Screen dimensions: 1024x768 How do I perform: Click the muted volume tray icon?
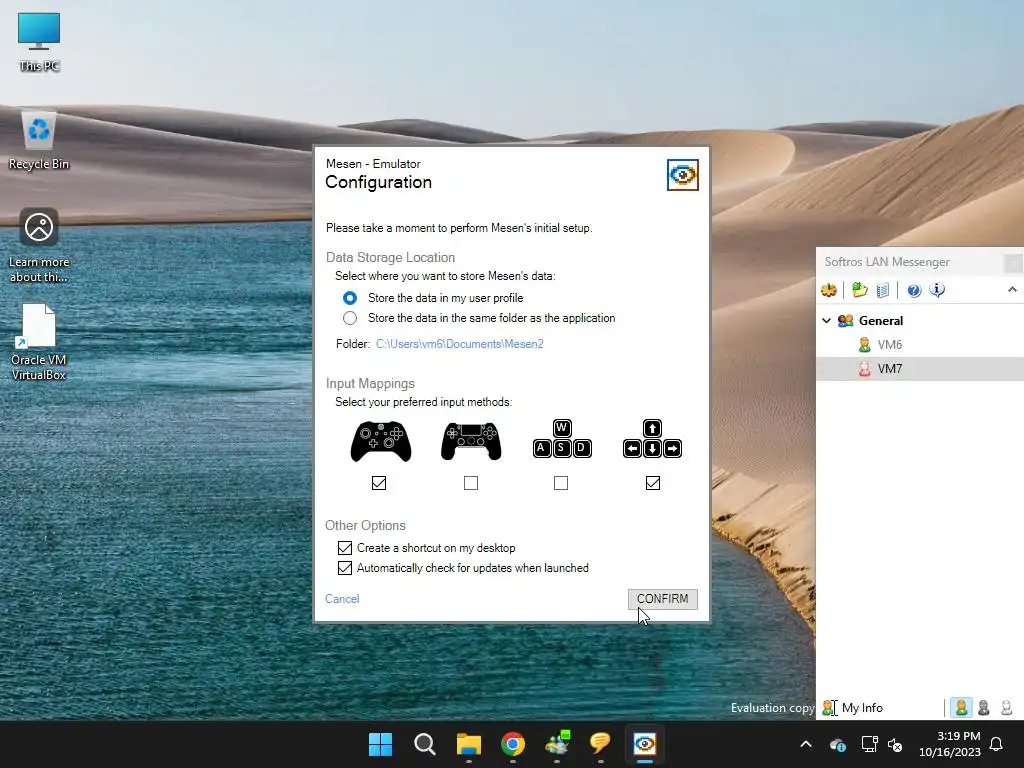895,744
